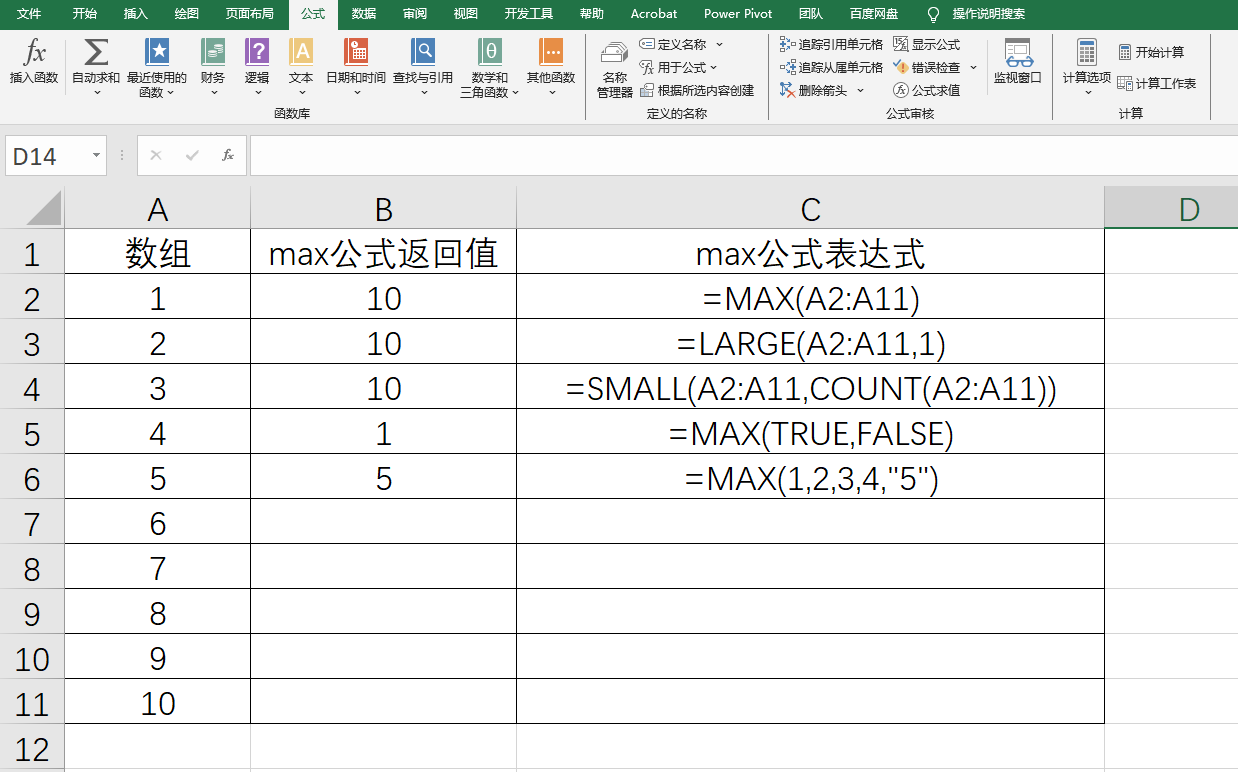Switch to the Power Pivot tab
1238x772 pixels.
pos(738,14)
